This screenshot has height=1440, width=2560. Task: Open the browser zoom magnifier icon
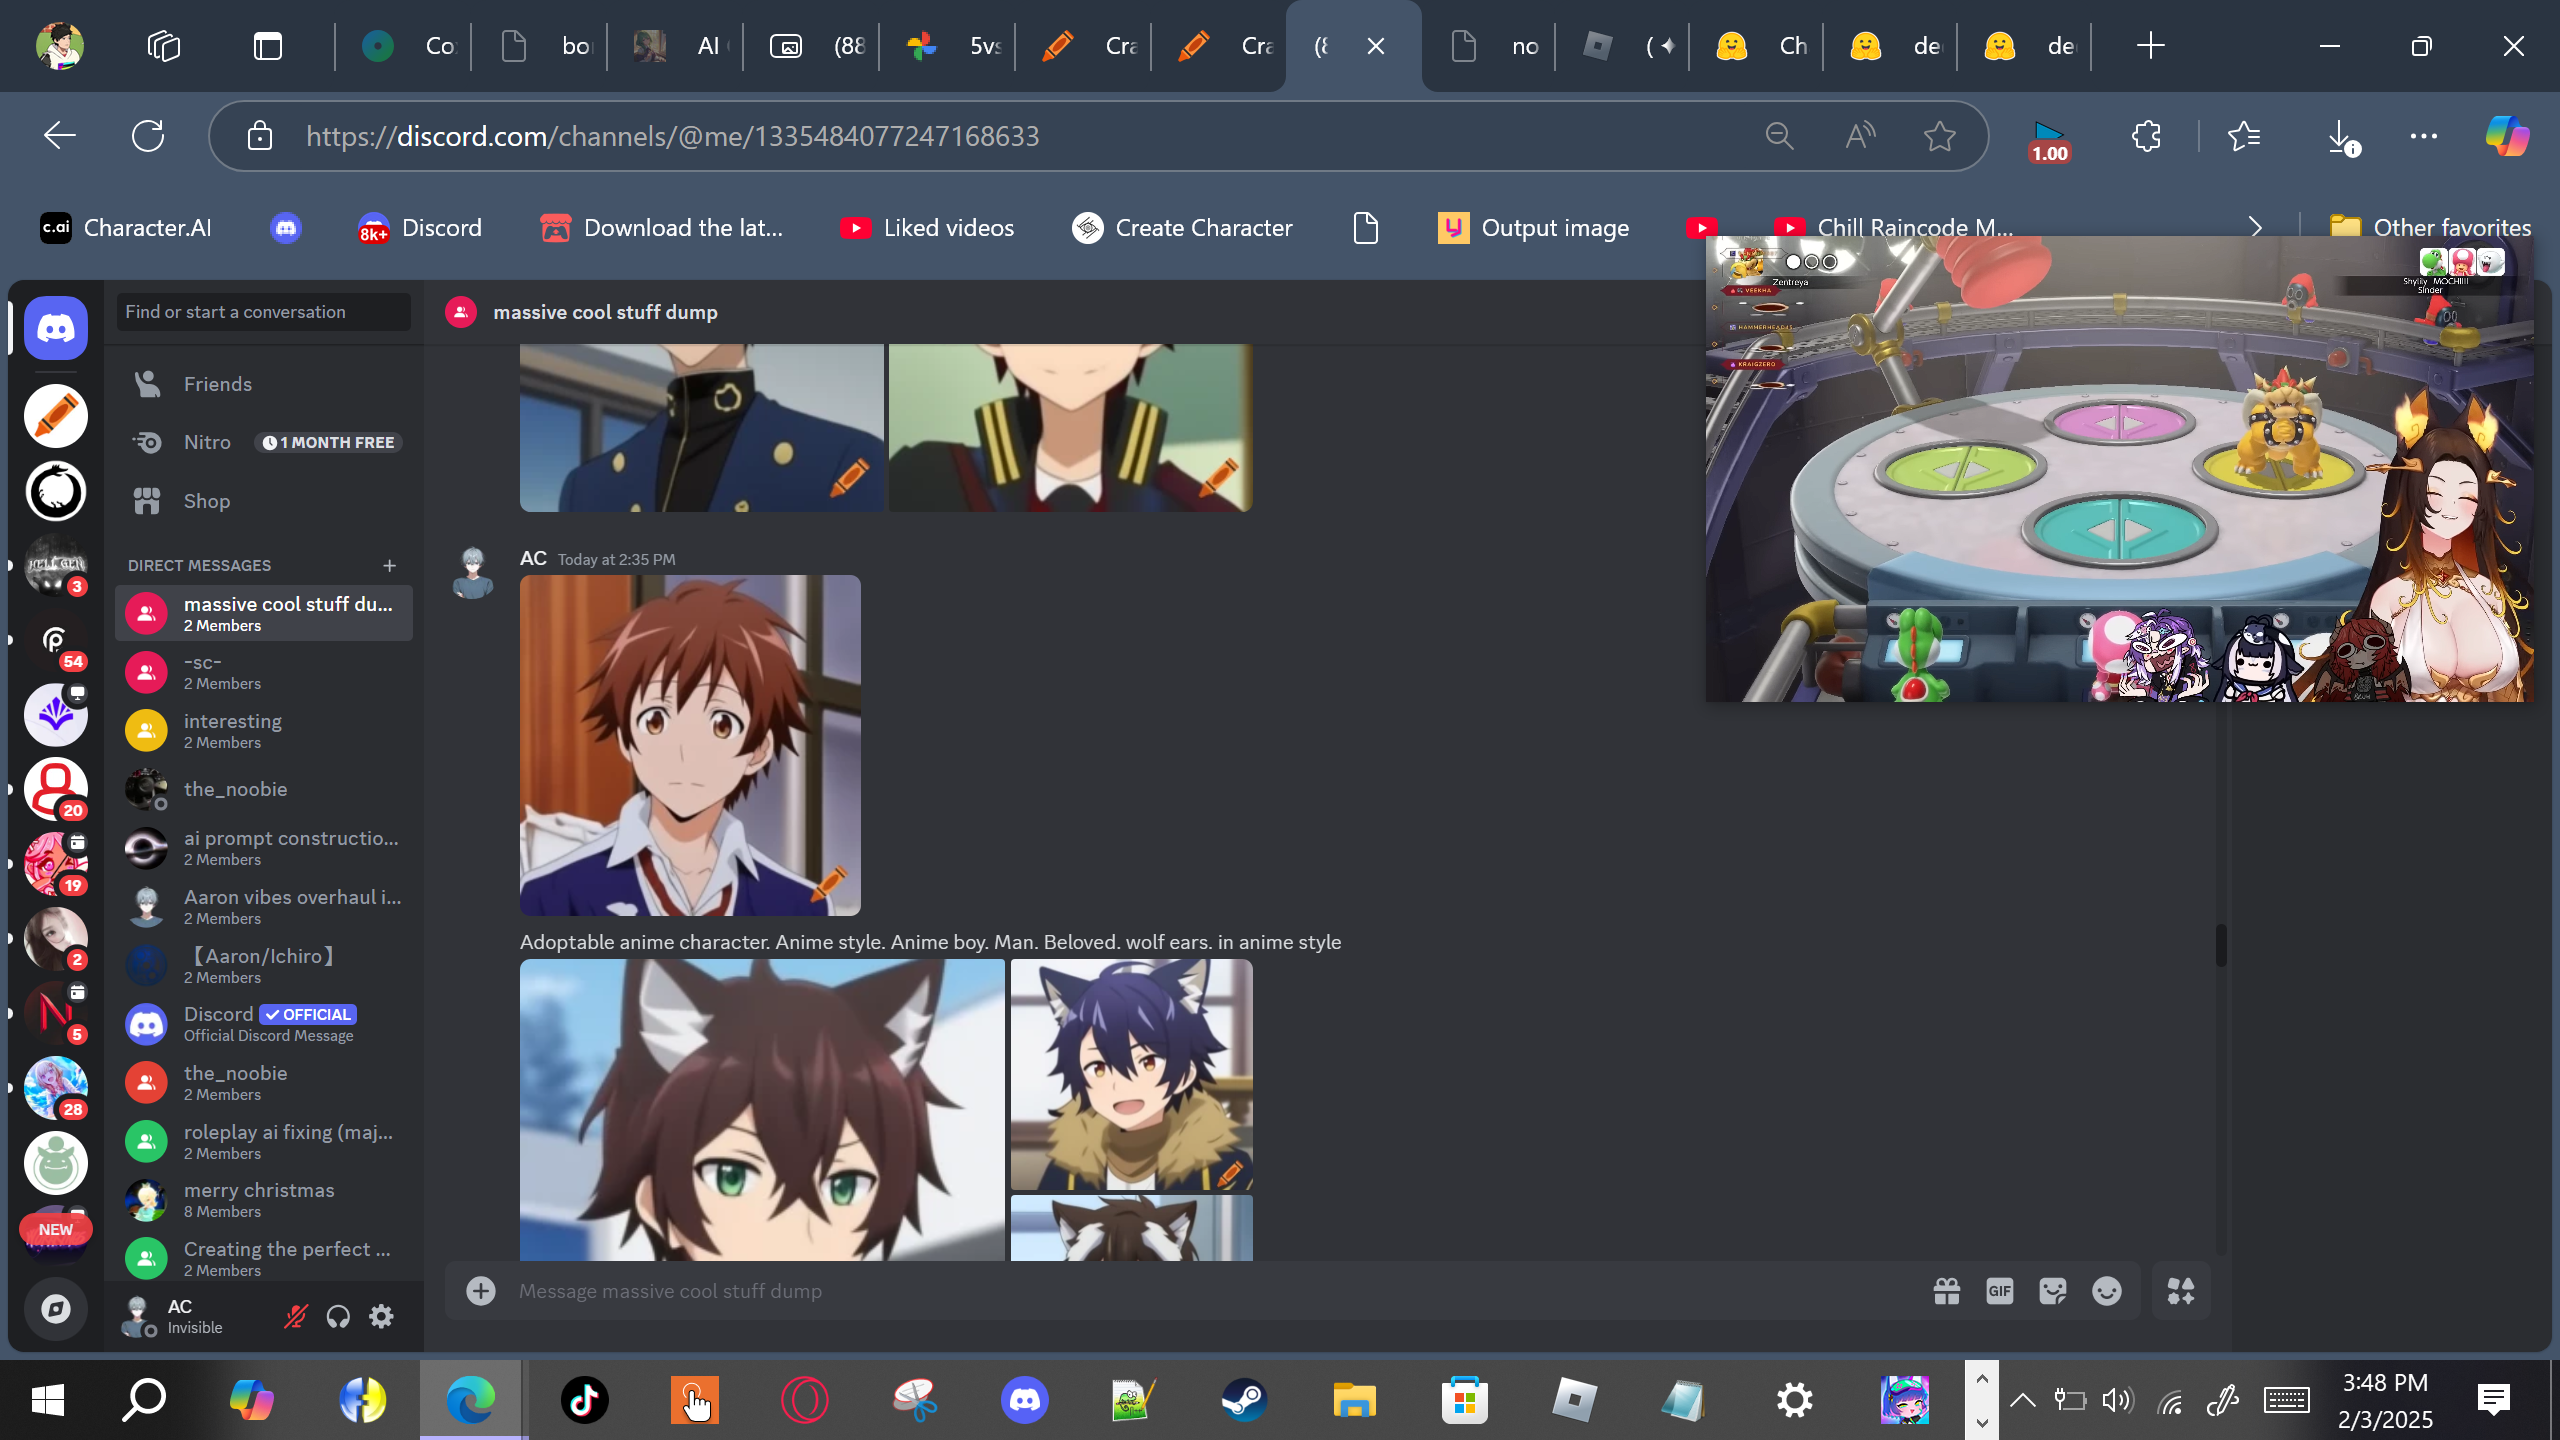coord(1780,136)
